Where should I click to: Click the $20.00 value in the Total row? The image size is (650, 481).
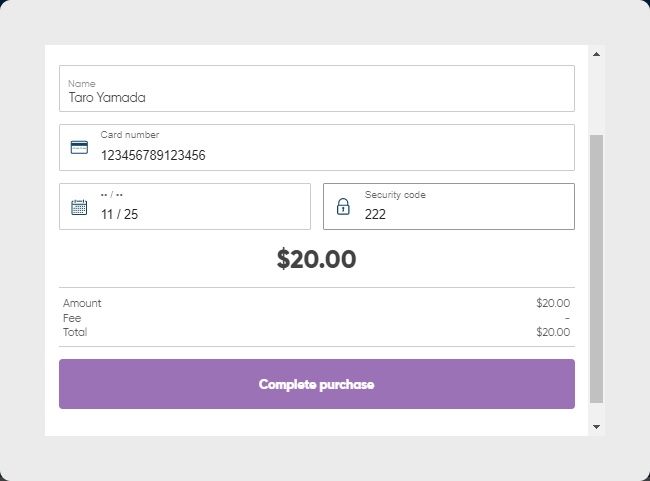[x=553, y=332]
